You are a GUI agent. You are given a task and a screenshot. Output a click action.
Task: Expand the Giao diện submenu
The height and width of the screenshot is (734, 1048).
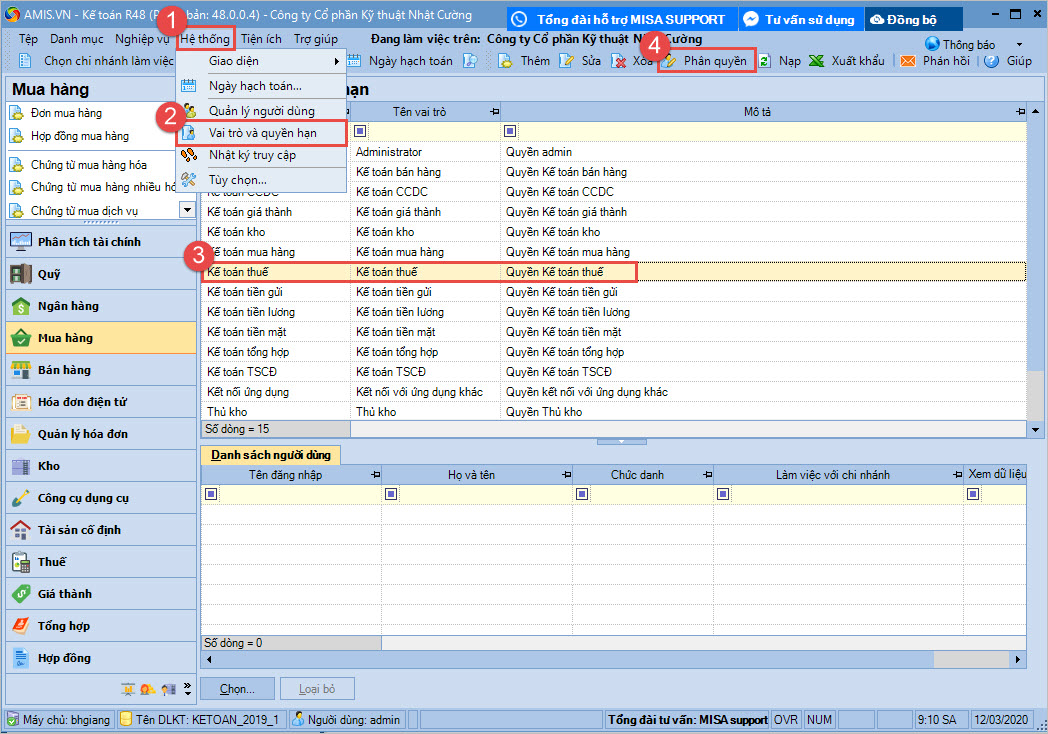(260, 61)
